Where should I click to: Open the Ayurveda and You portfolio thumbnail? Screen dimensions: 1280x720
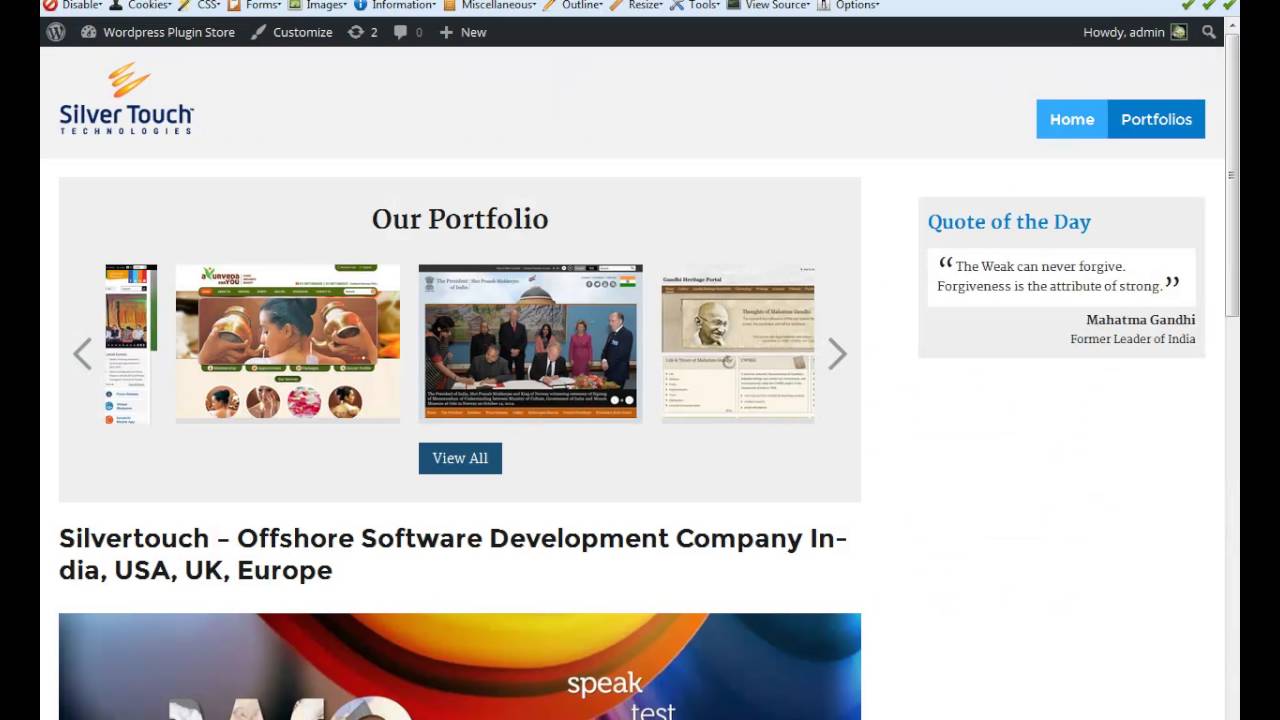tap(288, 343)
